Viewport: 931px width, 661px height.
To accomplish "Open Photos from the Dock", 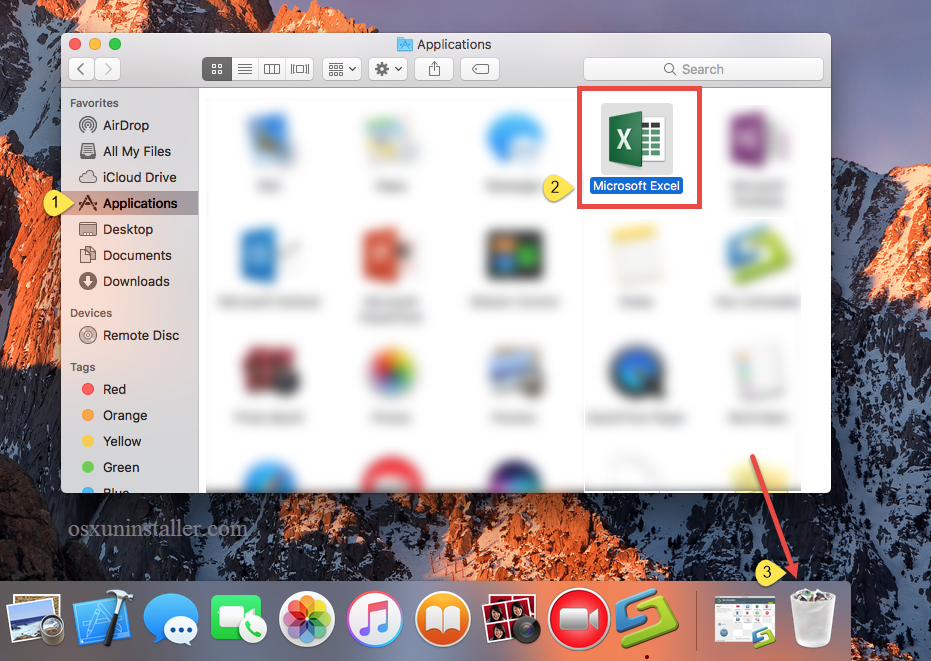I will (307, 618).
